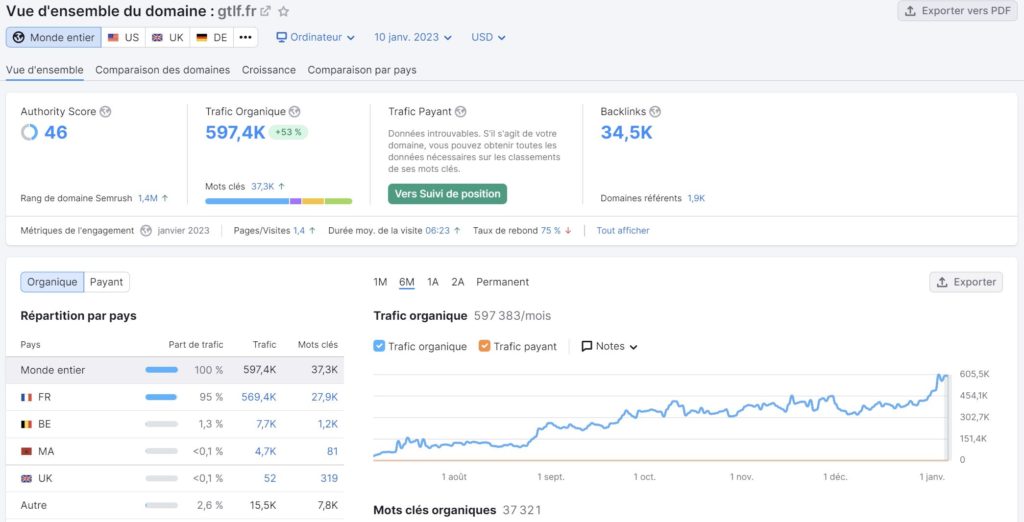The width and height of the screenshot is (1024, 522).
Task: Set chart range to 2A
Action: (x=458, y=282)
